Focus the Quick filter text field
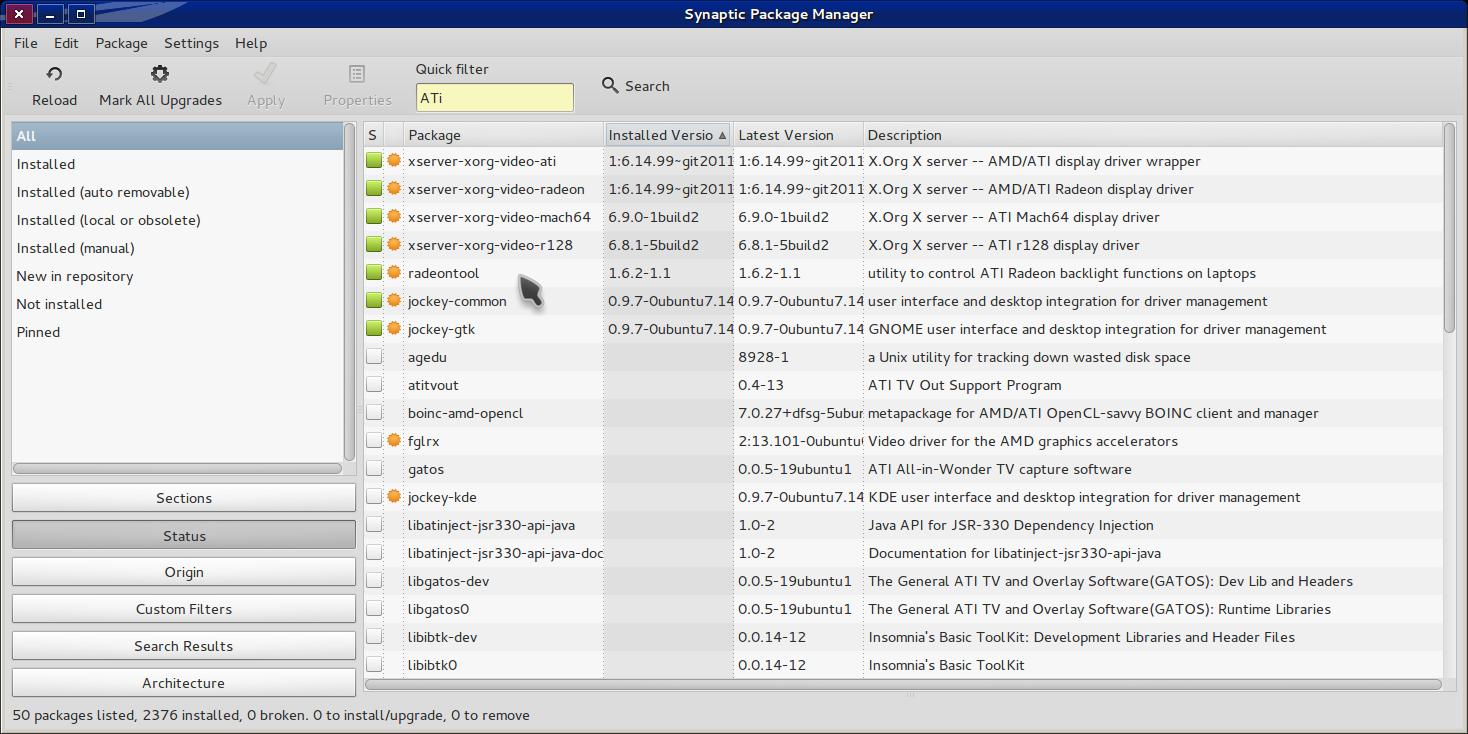The width and height of the screenshot is (1468, 734). (x=495, y=98)
